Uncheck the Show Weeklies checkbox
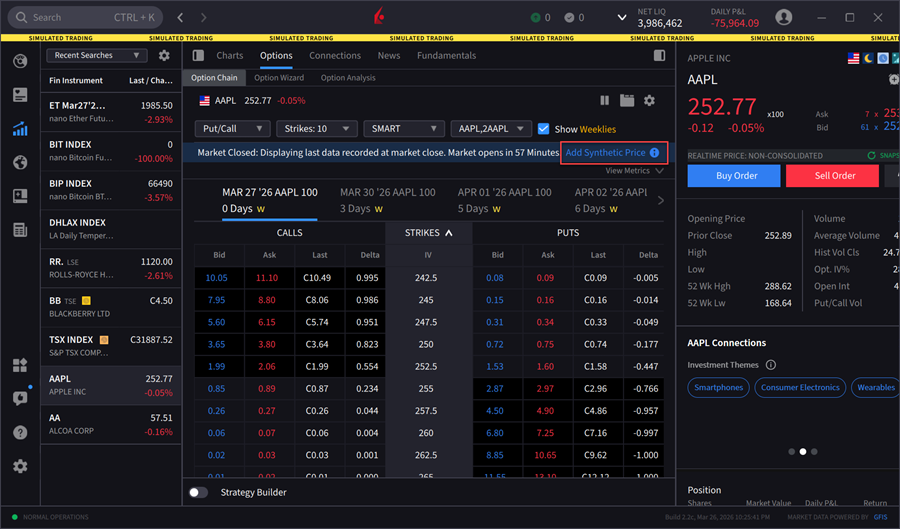Viewport: 900px width, 529px height. (x=544, y=129)
